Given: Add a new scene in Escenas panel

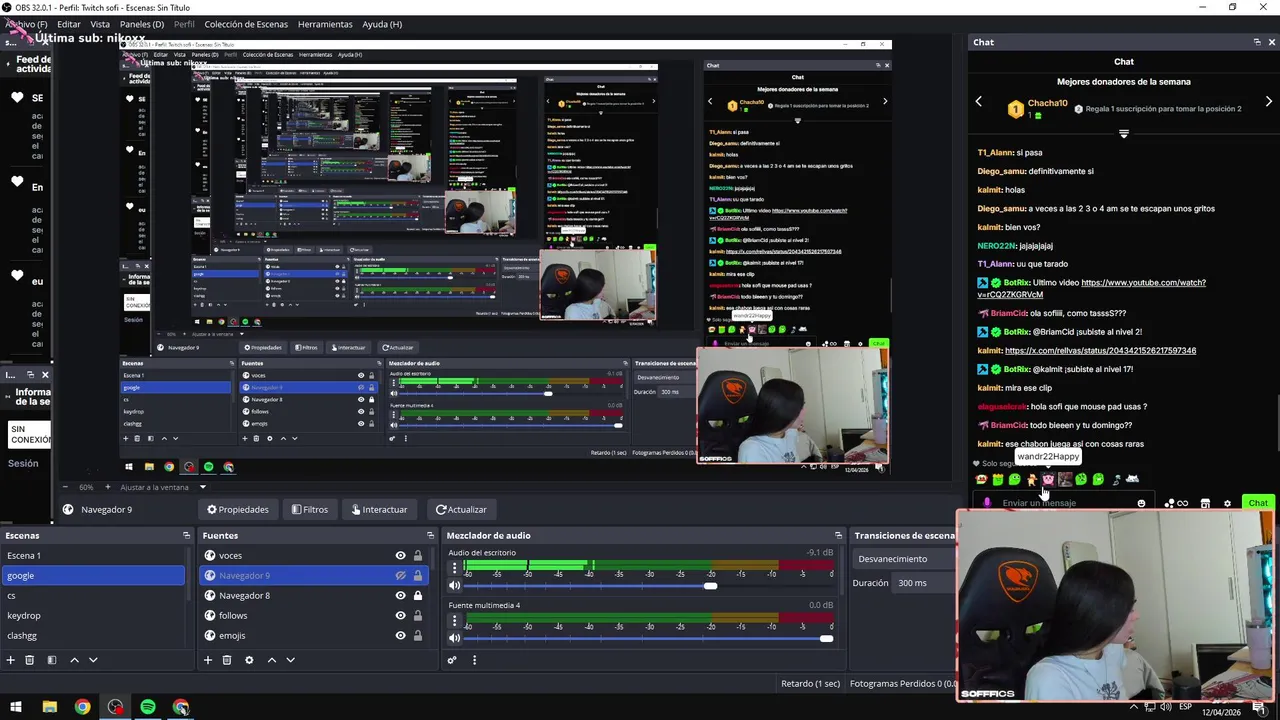Looking at the screenshot, I should [x=10, y=660].
